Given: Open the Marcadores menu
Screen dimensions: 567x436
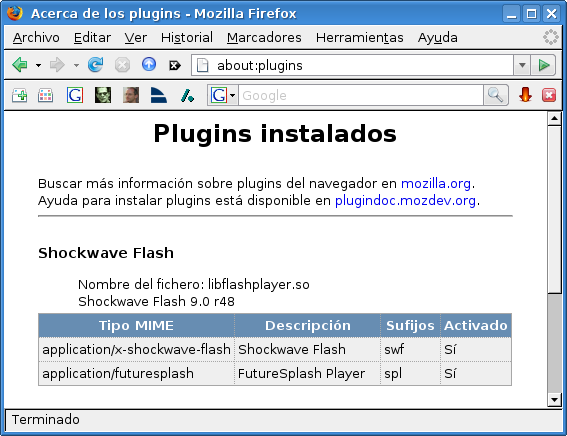Looking at the screenshot, I should tap(264, 38).
